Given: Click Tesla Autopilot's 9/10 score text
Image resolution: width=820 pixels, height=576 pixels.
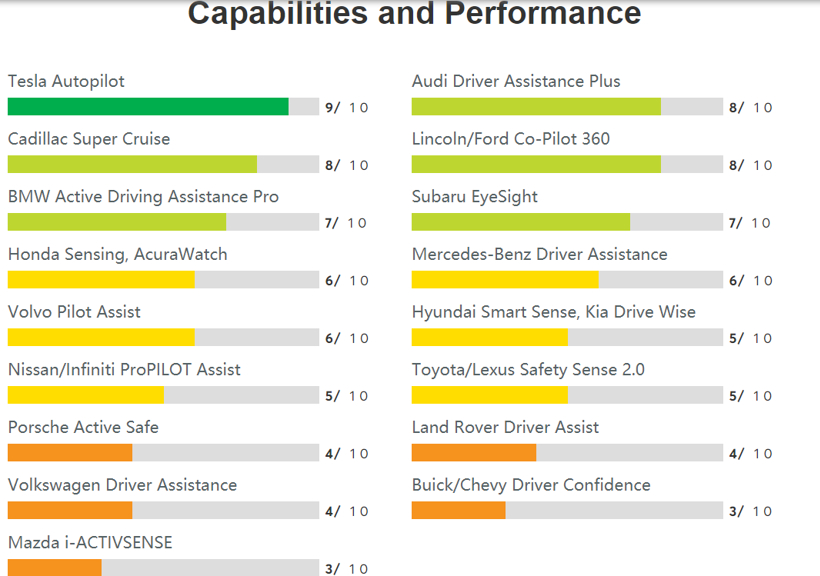Looking at the screenshot, I should click(347, 107).
